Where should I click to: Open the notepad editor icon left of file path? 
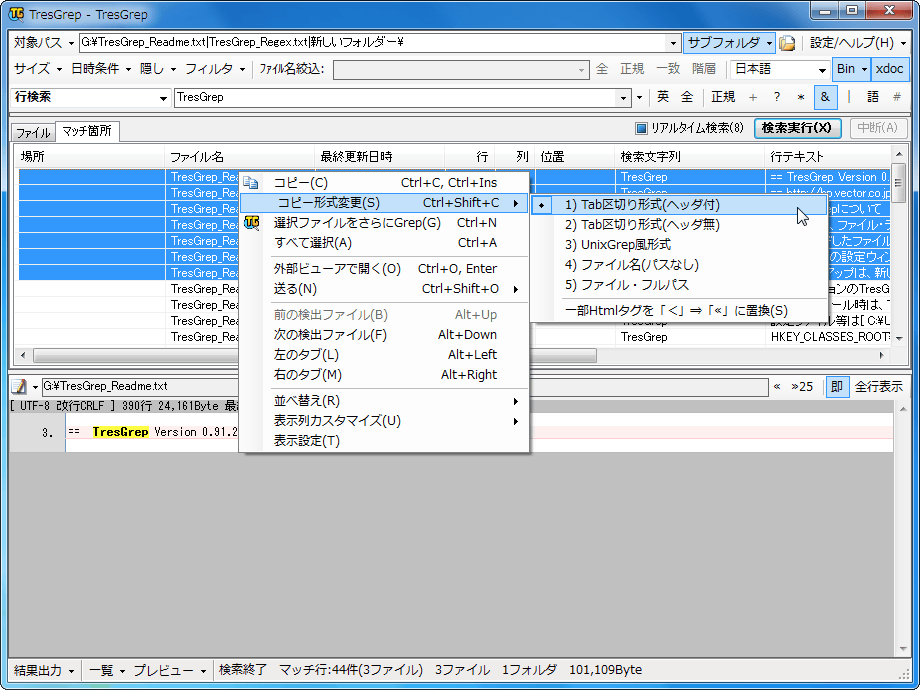tap(19, 386)
